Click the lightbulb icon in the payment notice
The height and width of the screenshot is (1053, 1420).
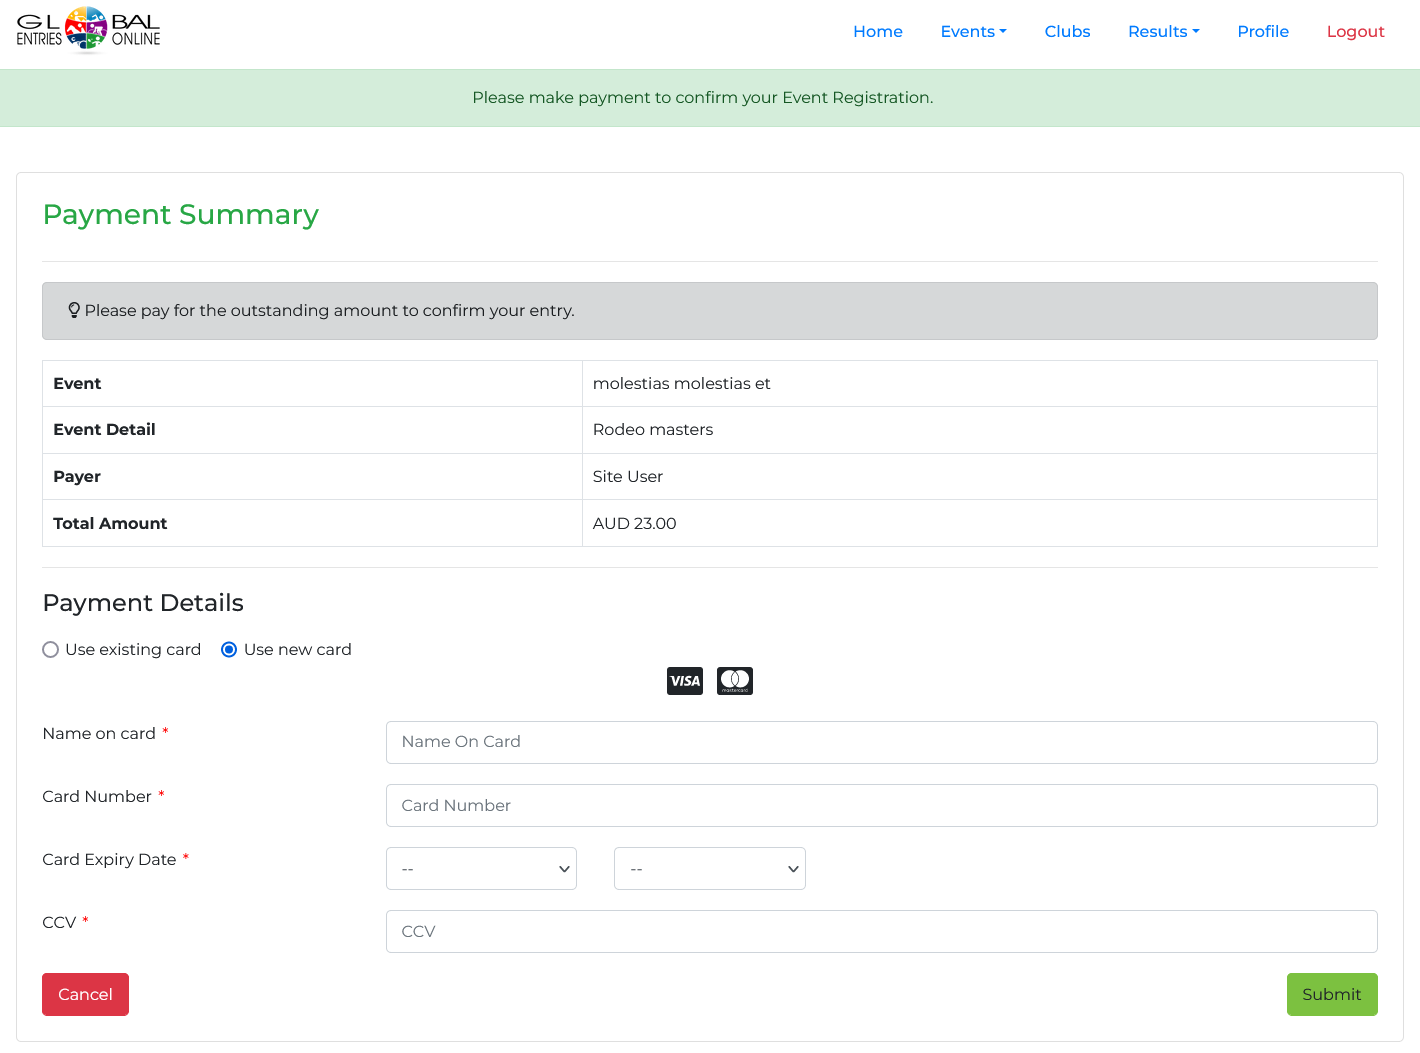point(74,310)
